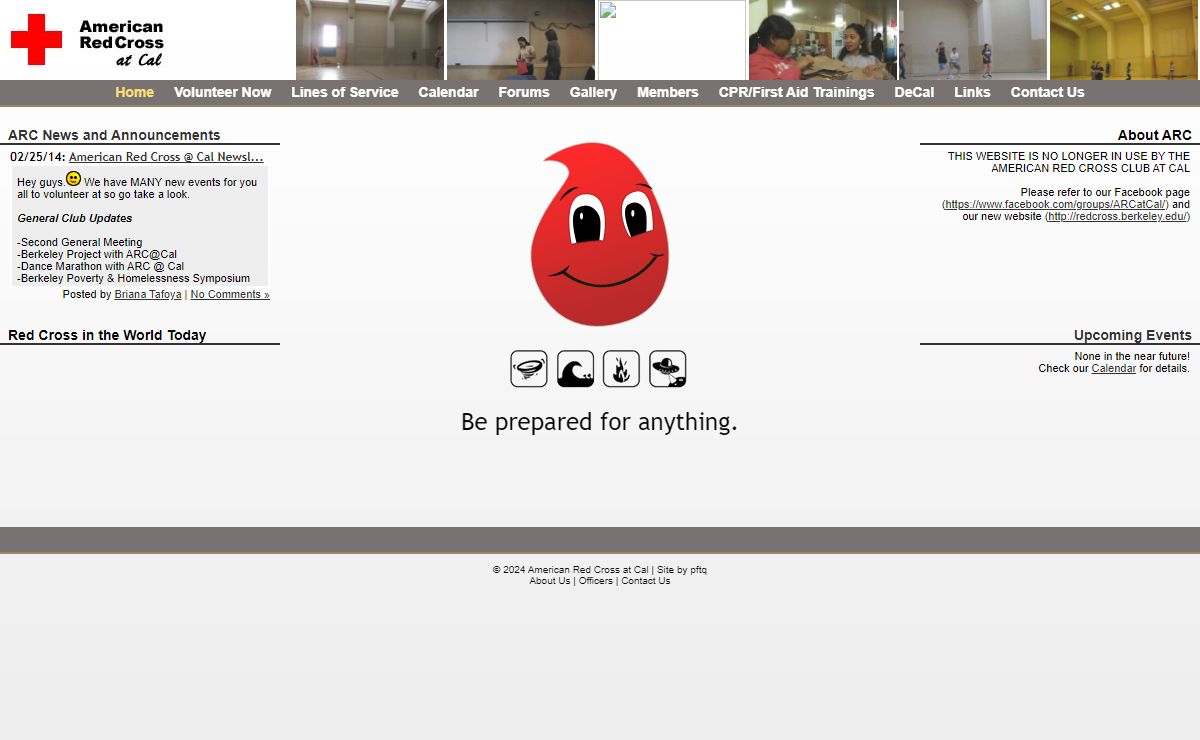Open About Us footer link
The height and width of the screenshot is (740, 1200).
[550, 581]
